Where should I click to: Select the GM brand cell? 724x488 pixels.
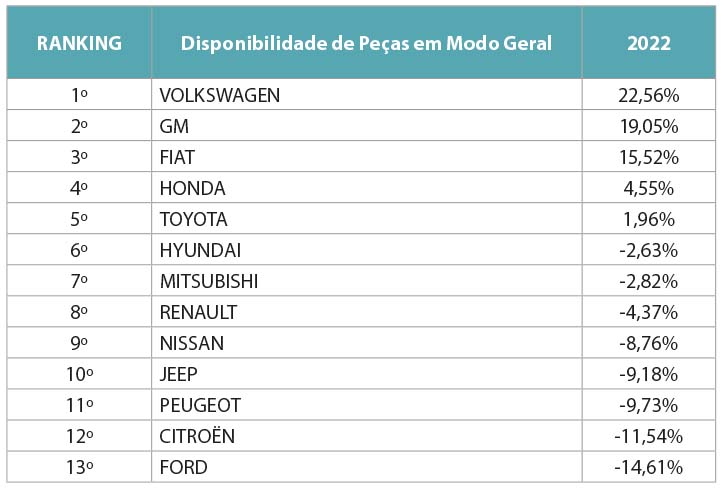tap(174, 127)
